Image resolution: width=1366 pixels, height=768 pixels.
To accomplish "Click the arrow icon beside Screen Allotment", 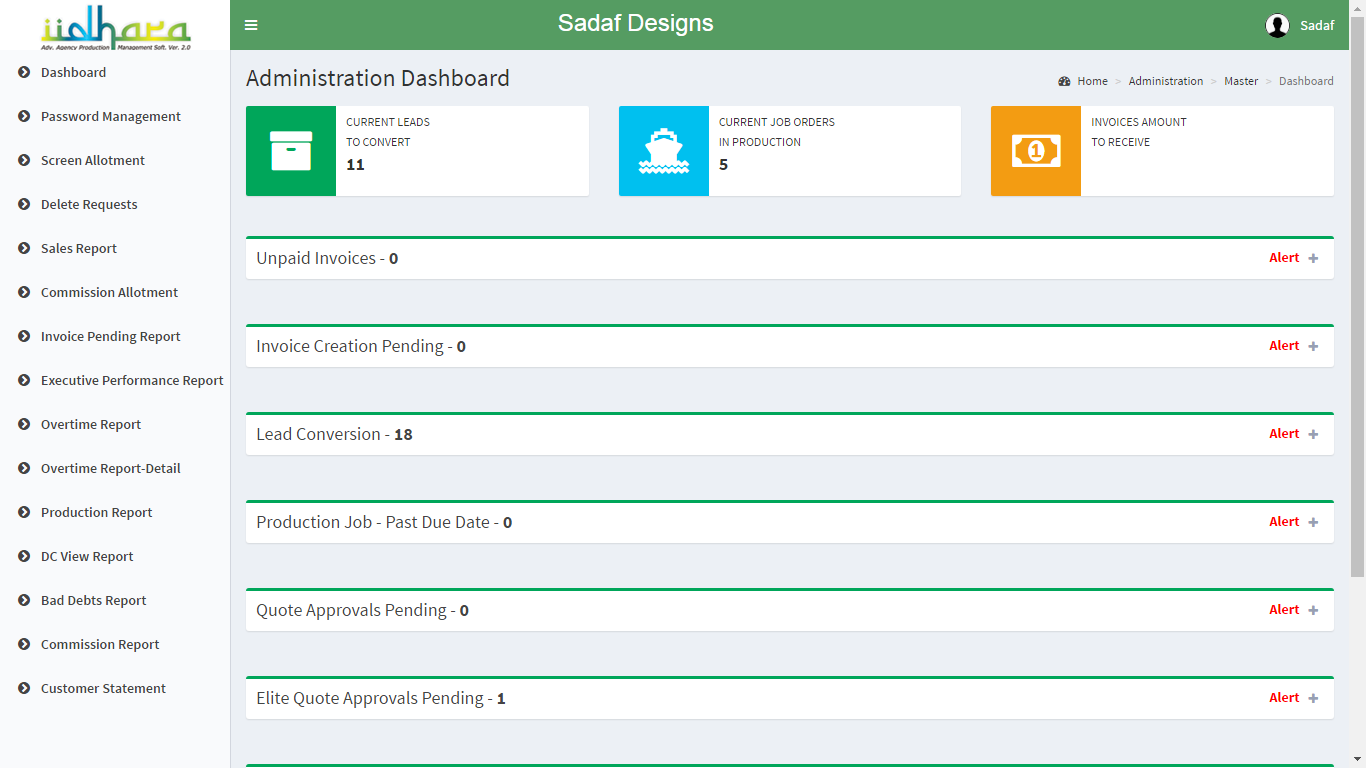I will [x=24, y=160].
